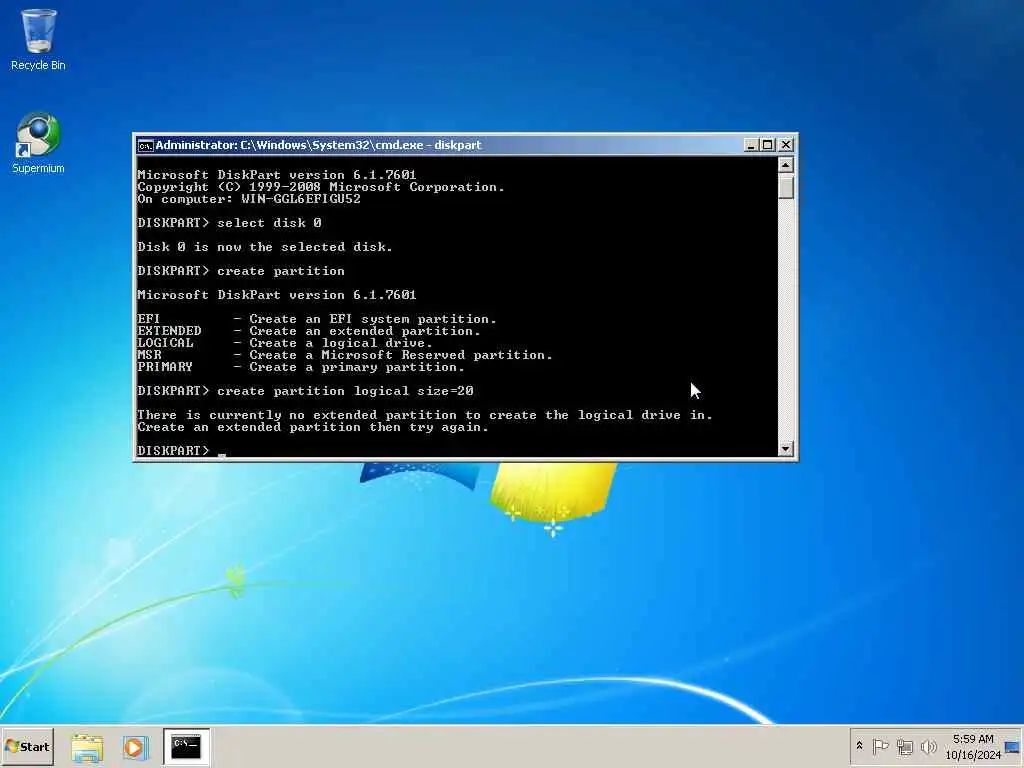Open the Action Center flag icon
Image resolution: width=1024 pixels, height=768 pixels.
[880, 746]
